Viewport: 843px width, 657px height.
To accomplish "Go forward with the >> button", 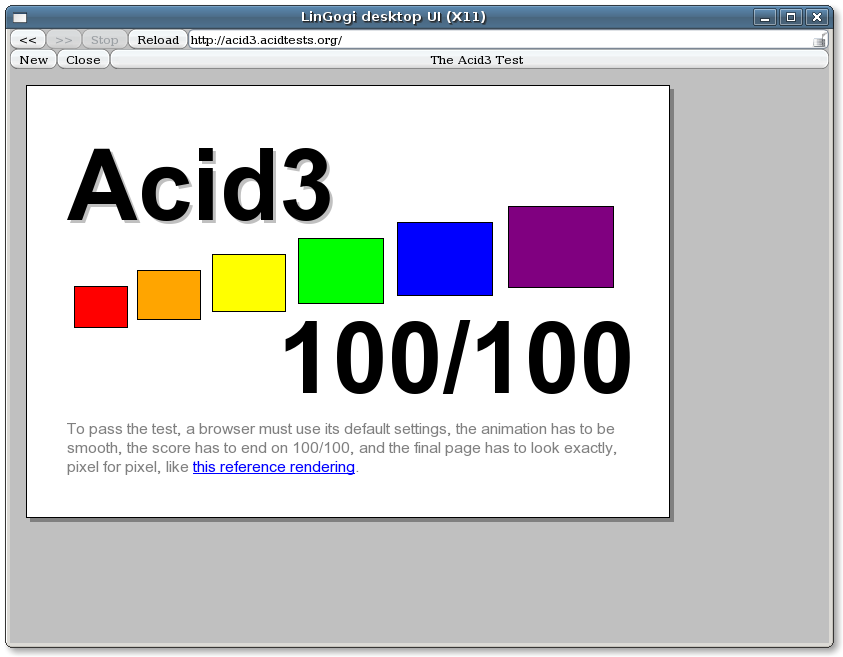I will point(63,40).
